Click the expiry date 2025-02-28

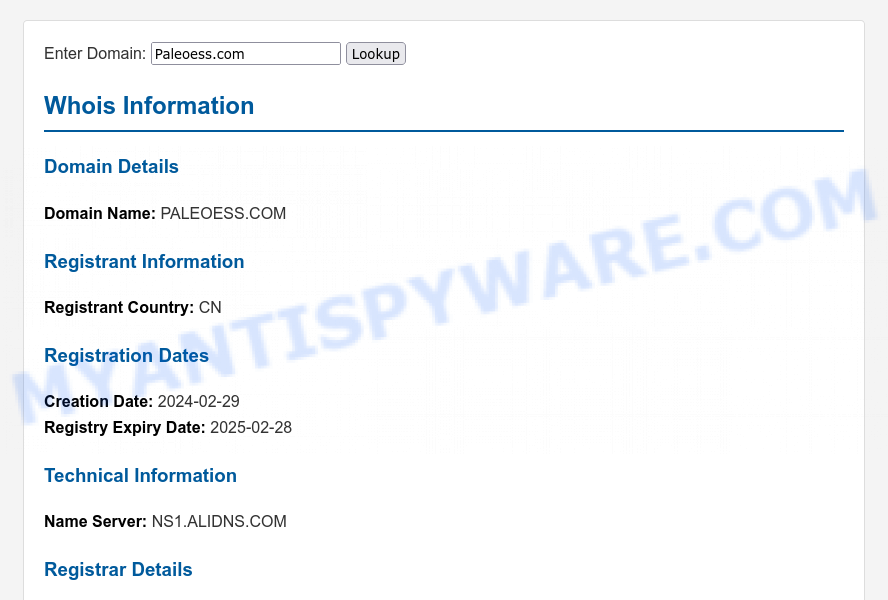click(251, 428)
